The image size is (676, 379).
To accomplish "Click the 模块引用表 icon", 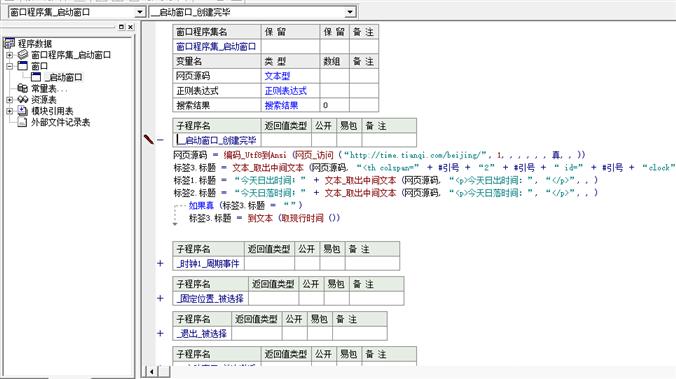I will coord(23,110).
